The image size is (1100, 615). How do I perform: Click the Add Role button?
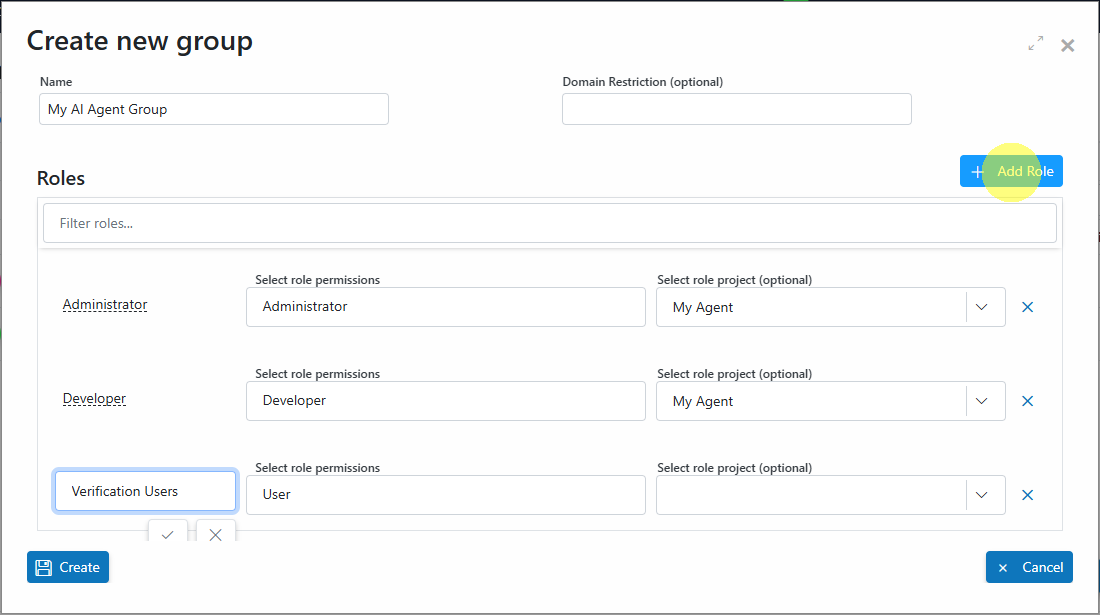[1011, 171]
